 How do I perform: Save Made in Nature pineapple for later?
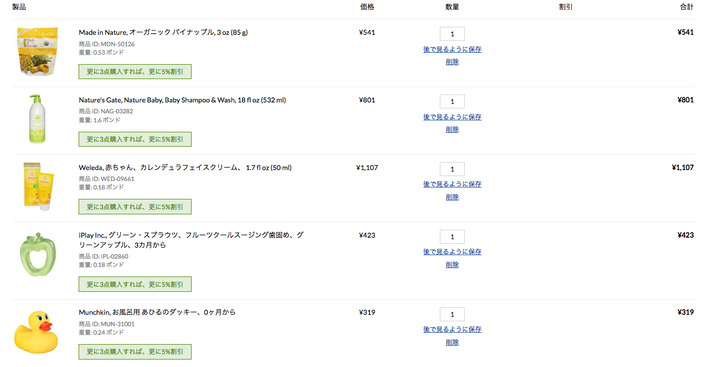click(452, 49)
